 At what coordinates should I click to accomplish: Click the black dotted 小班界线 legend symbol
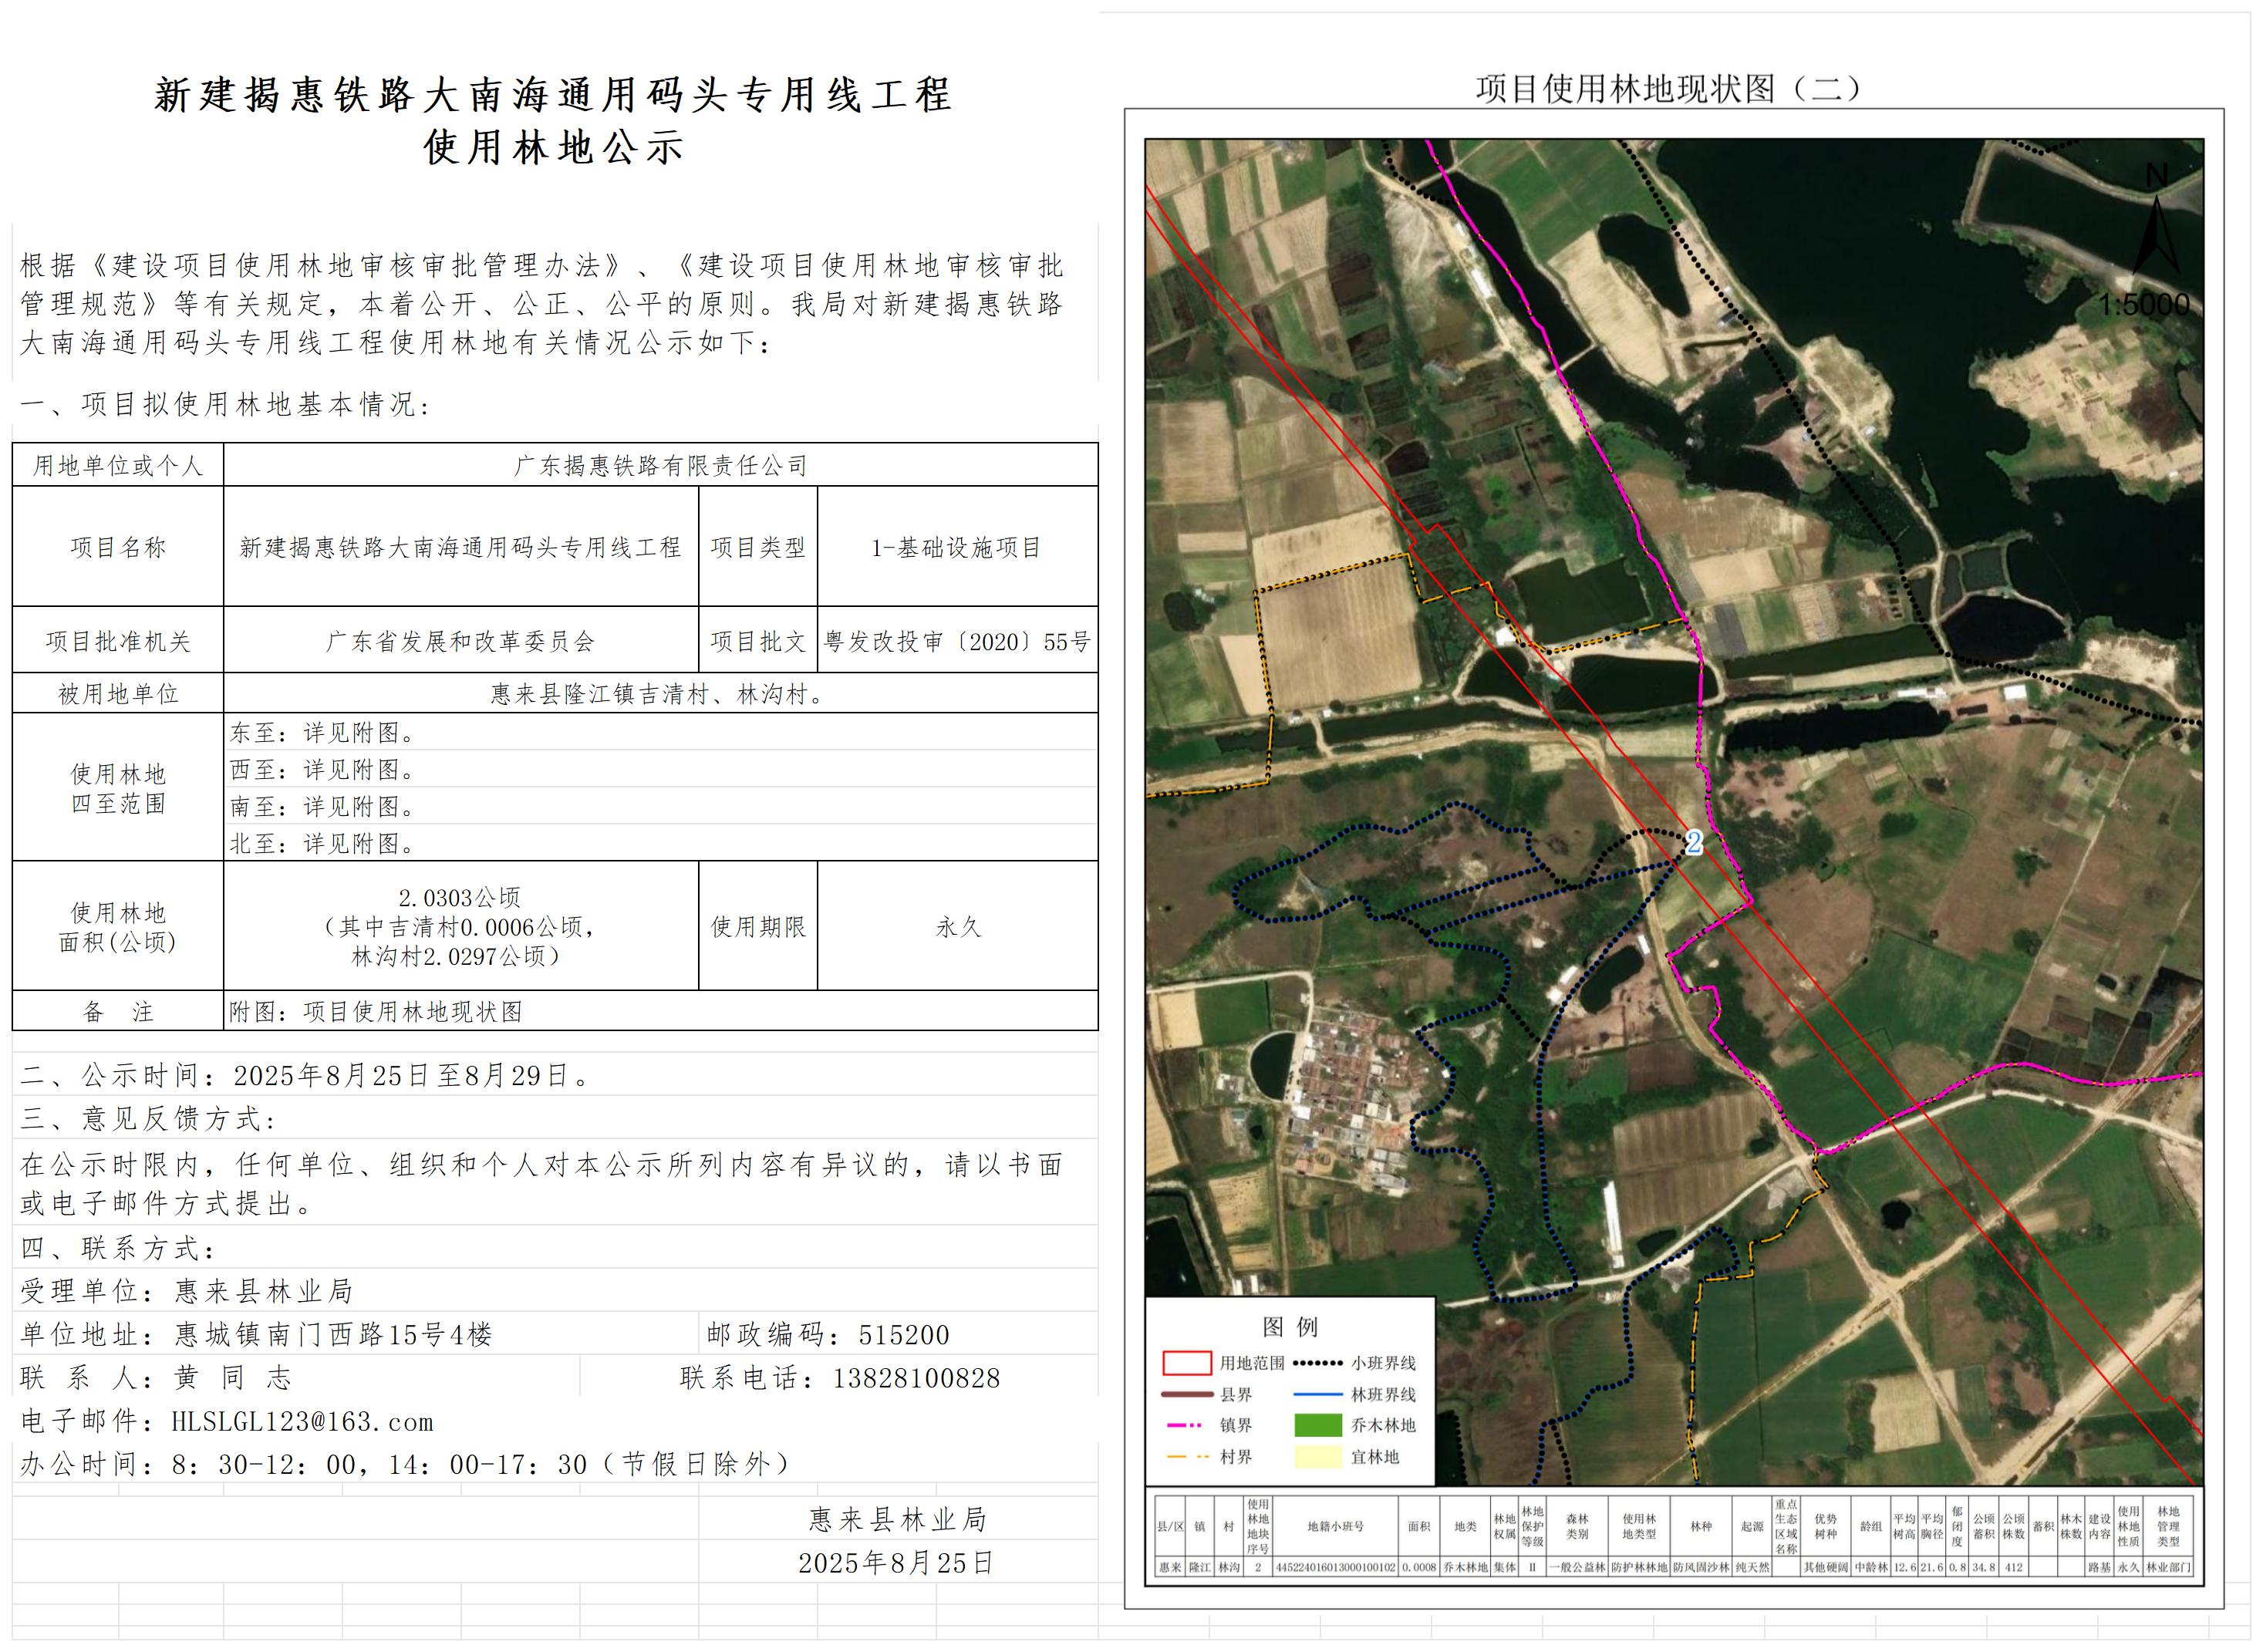point(1317,1363)
